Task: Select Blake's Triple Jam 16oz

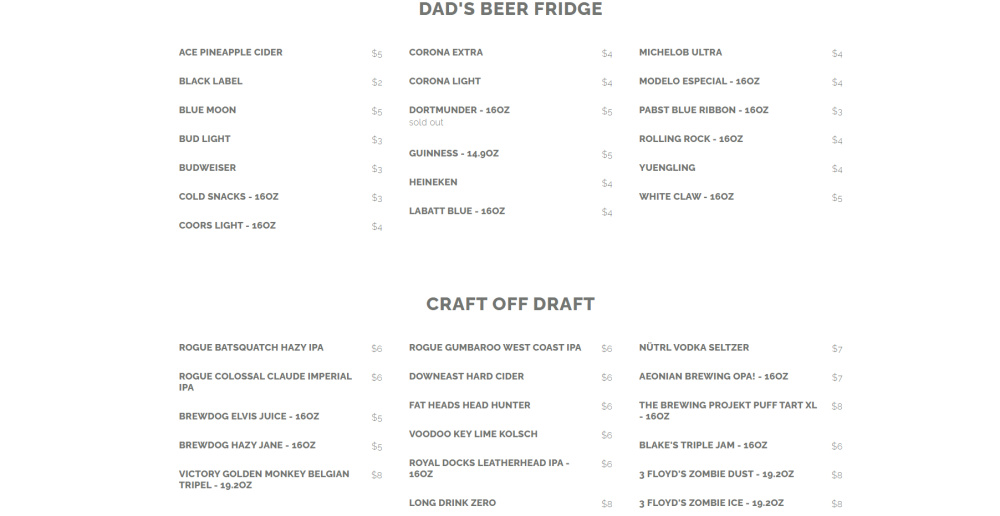Action: coord(703,446)
